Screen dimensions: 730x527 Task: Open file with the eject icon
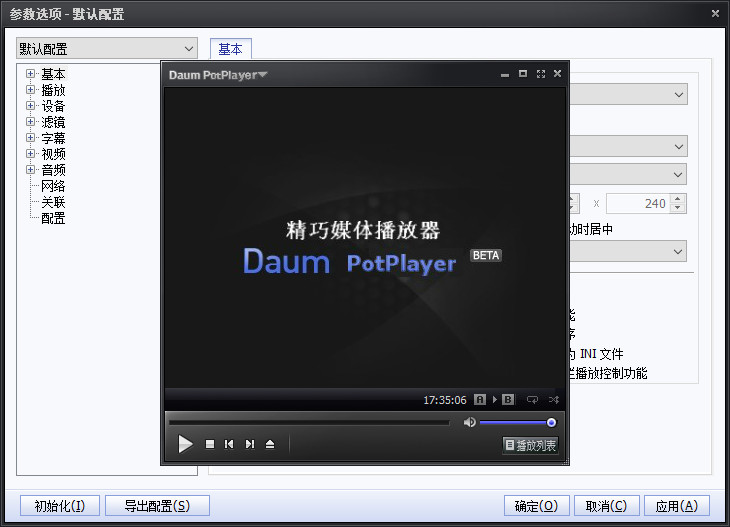point(270,444)
